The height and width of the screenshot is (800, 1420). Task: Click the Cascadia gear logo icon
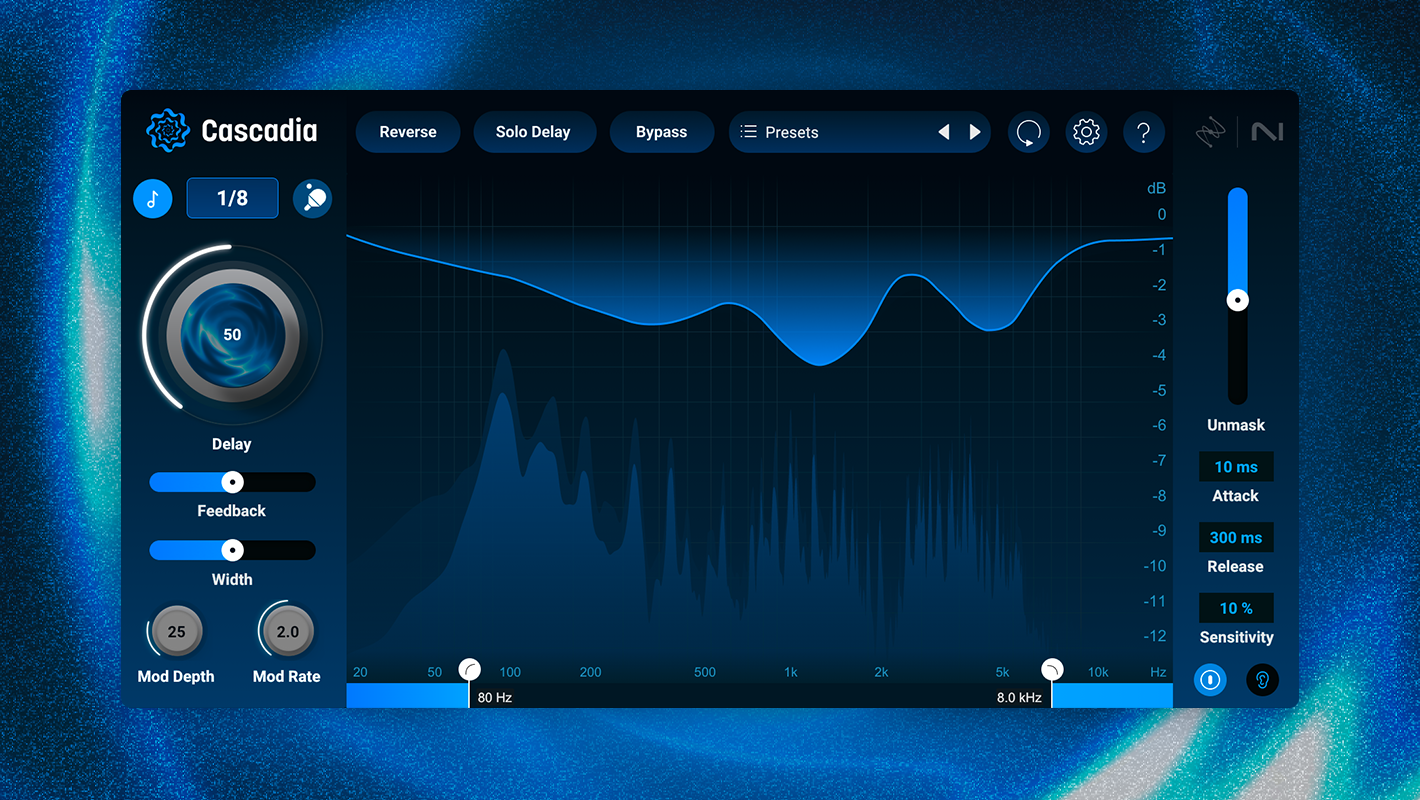tap(167, 130)
